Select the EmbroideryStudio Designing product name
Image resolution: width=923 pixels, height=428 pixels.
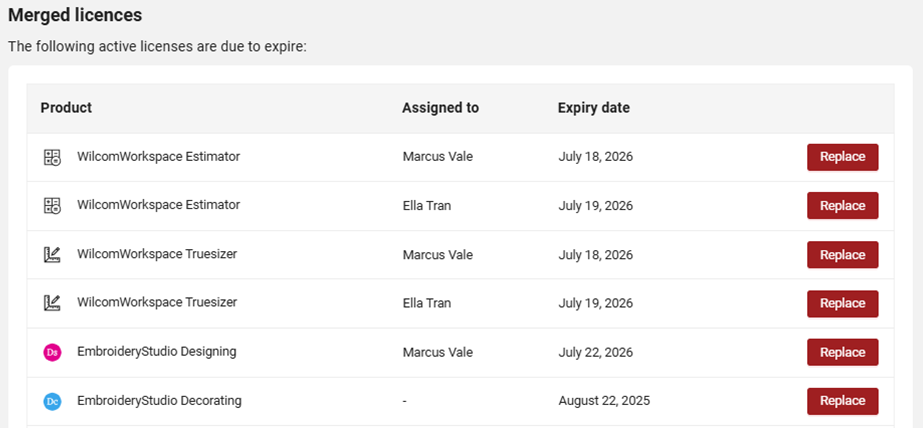(x=157, y=351)
